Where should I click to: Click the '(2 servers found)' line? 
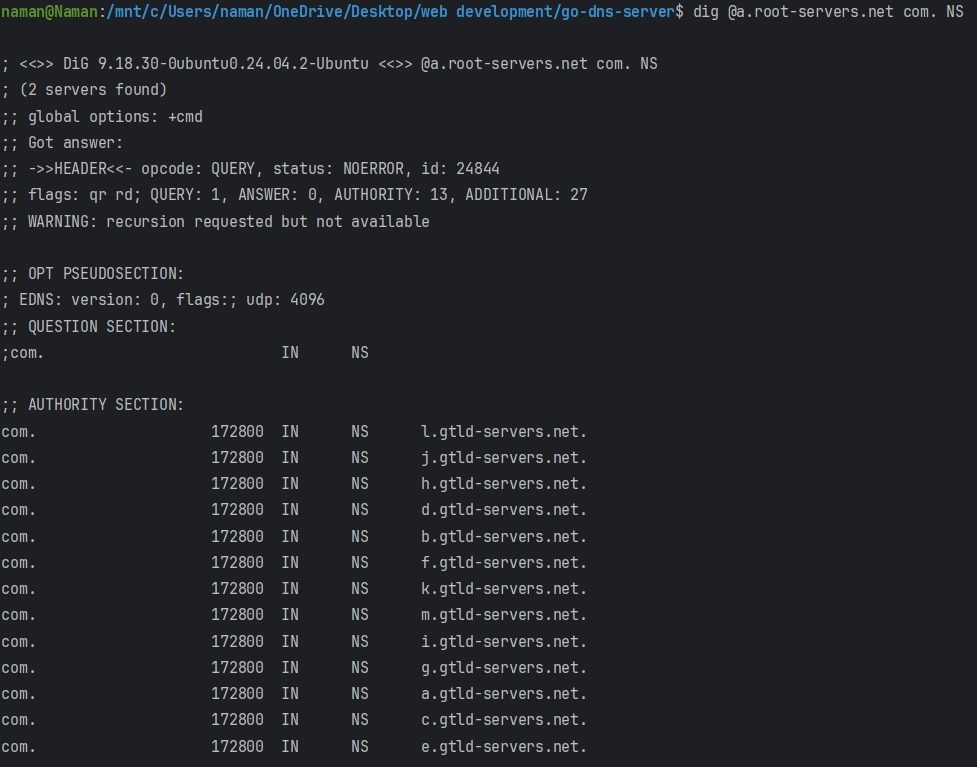(x=84, y=90)
